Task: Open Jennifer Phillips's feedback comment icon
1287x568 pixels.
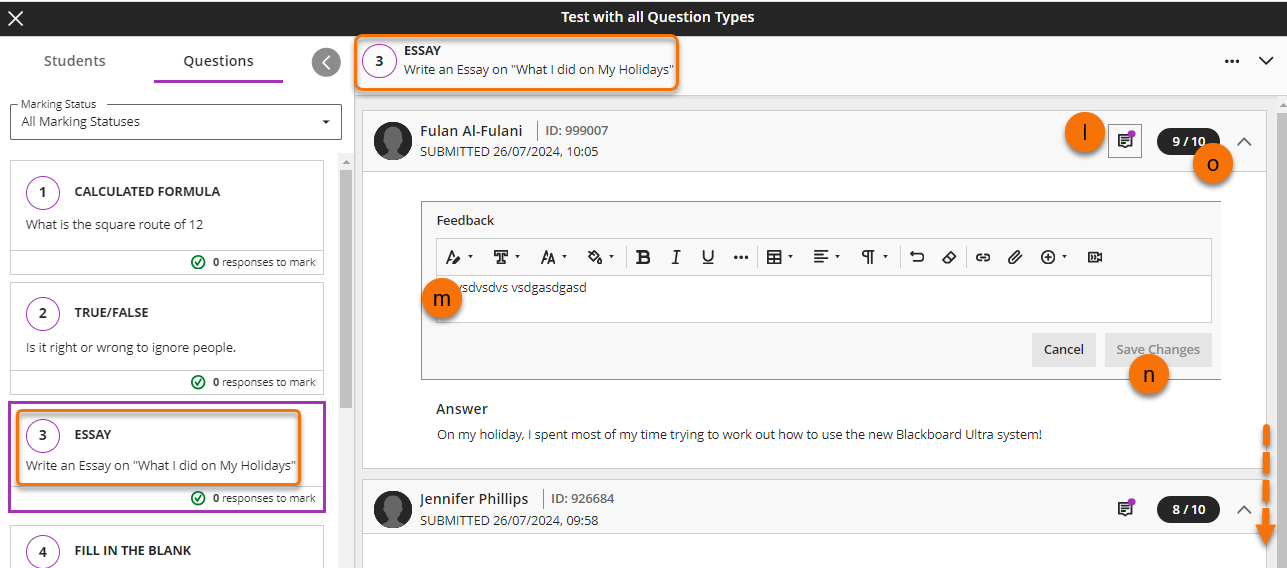Action: tap(1125, 509)
